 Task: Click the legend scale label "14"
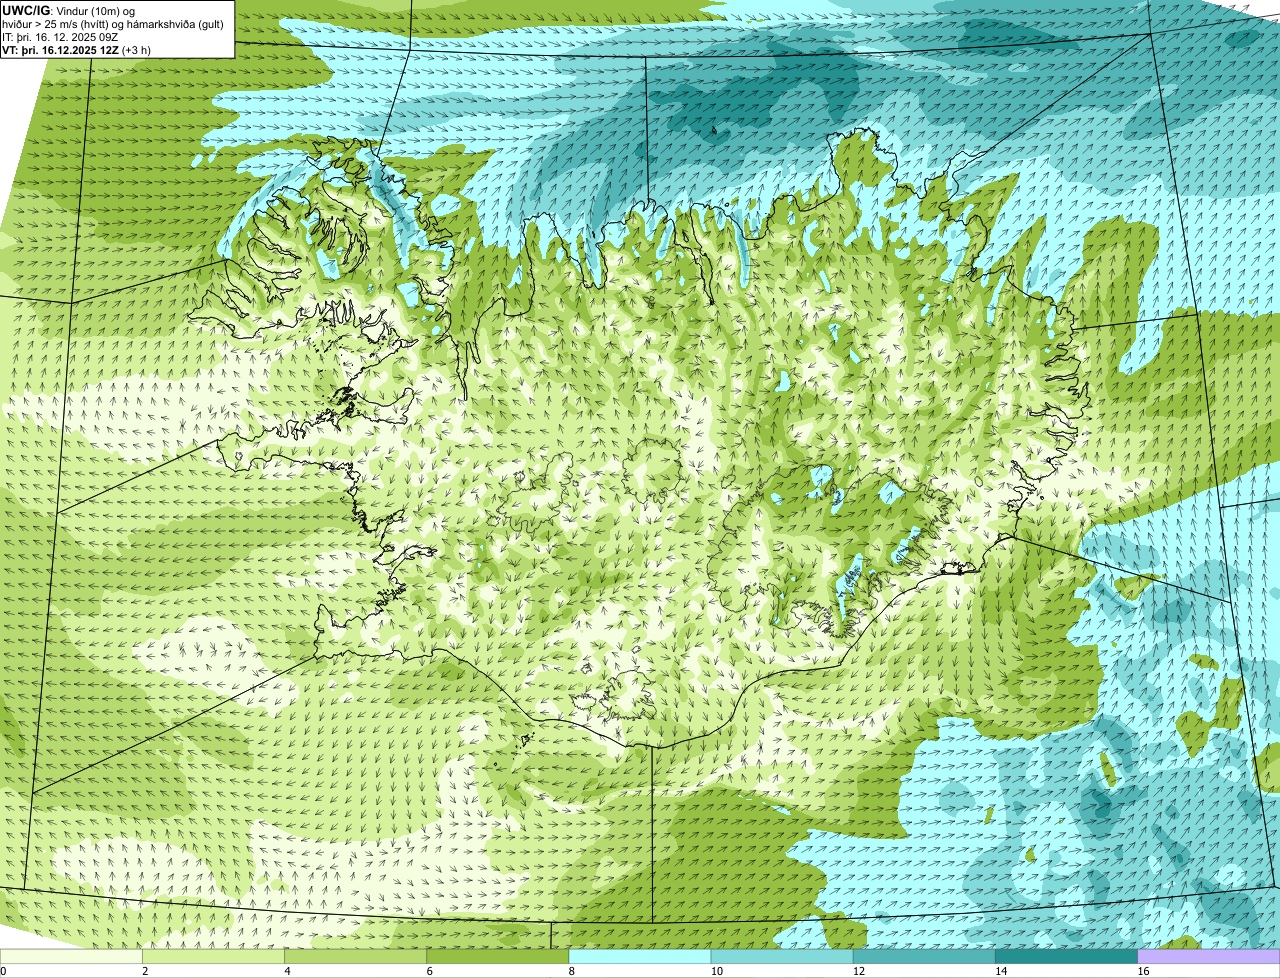(x=1001, y=971)
